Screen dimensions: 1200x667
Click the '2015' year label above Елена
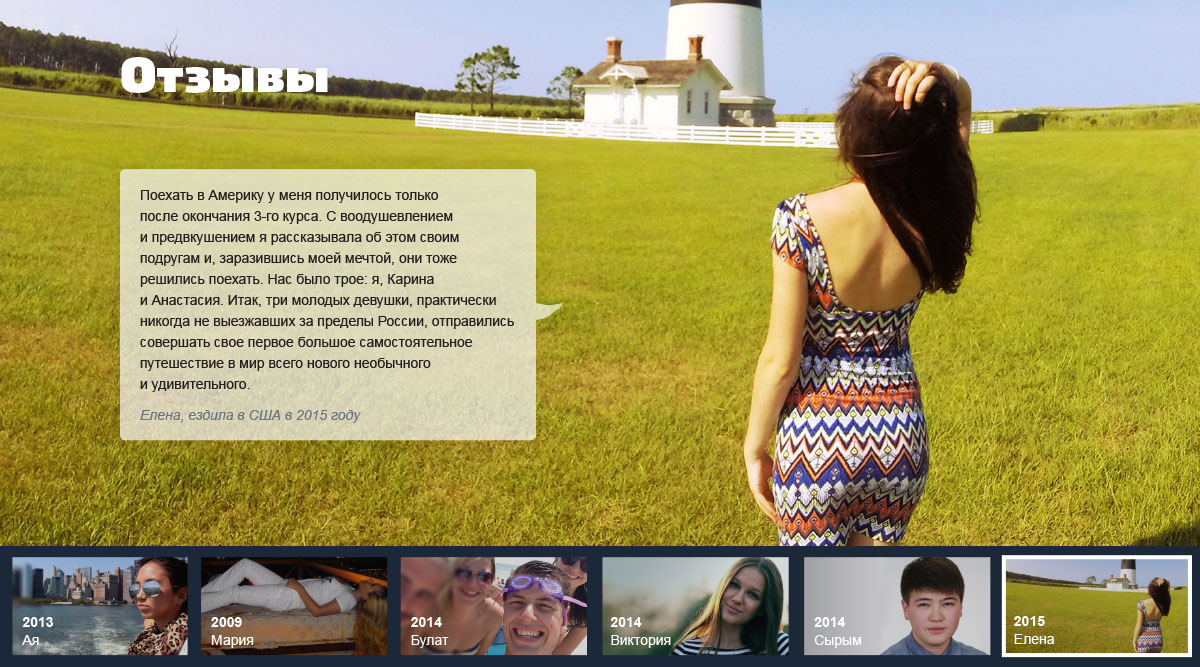tap(1029, 621)
